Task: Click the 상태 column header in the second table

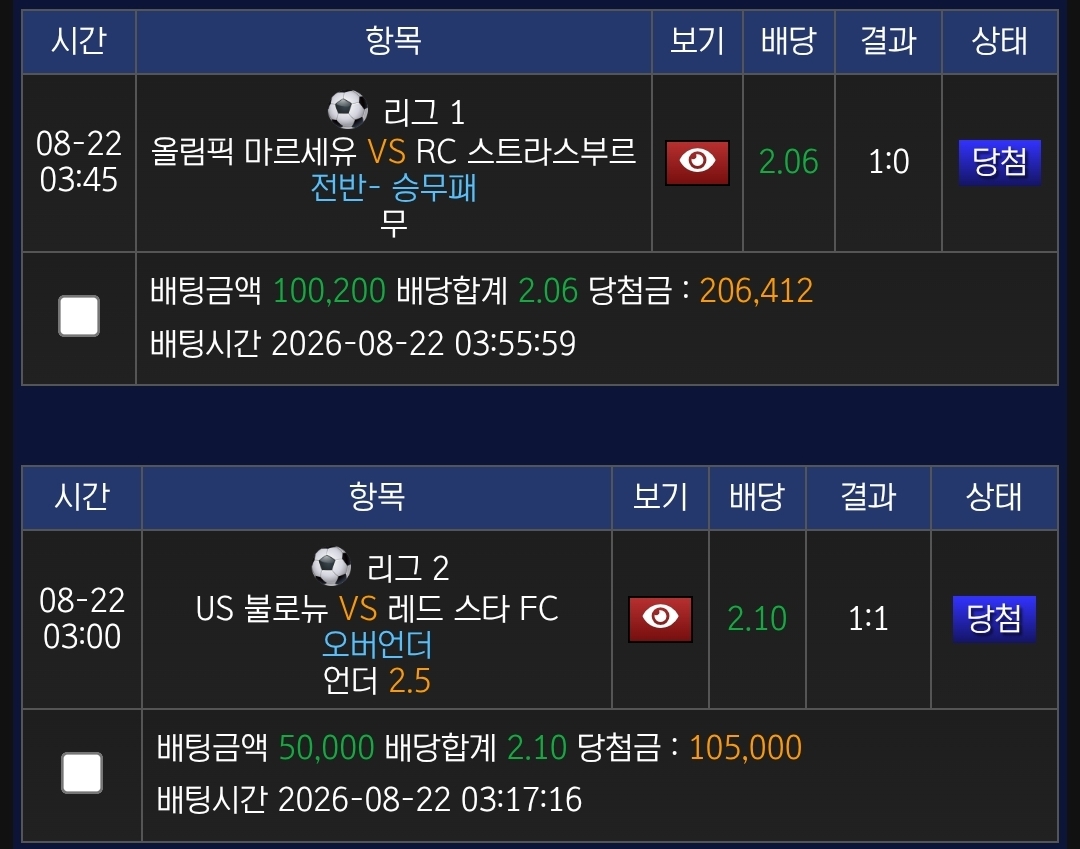Action: (994, 497)
